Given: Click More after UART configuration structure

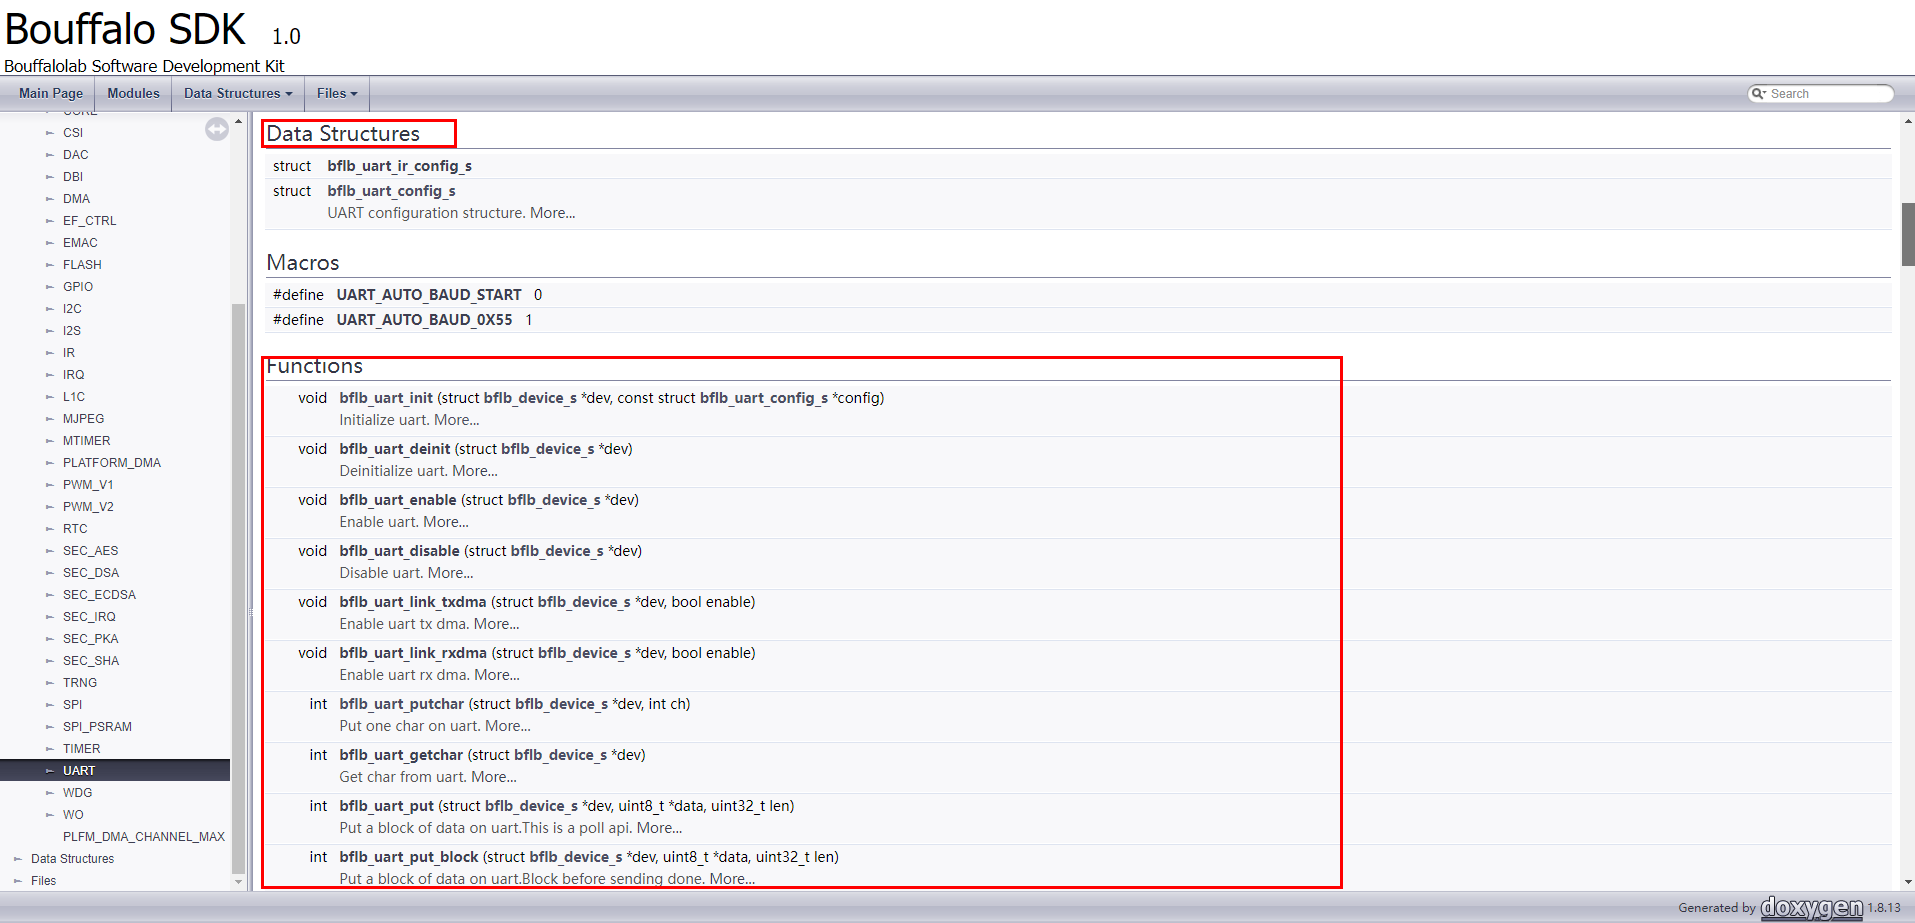Looking at the screenshot, I should click(552, 213).
